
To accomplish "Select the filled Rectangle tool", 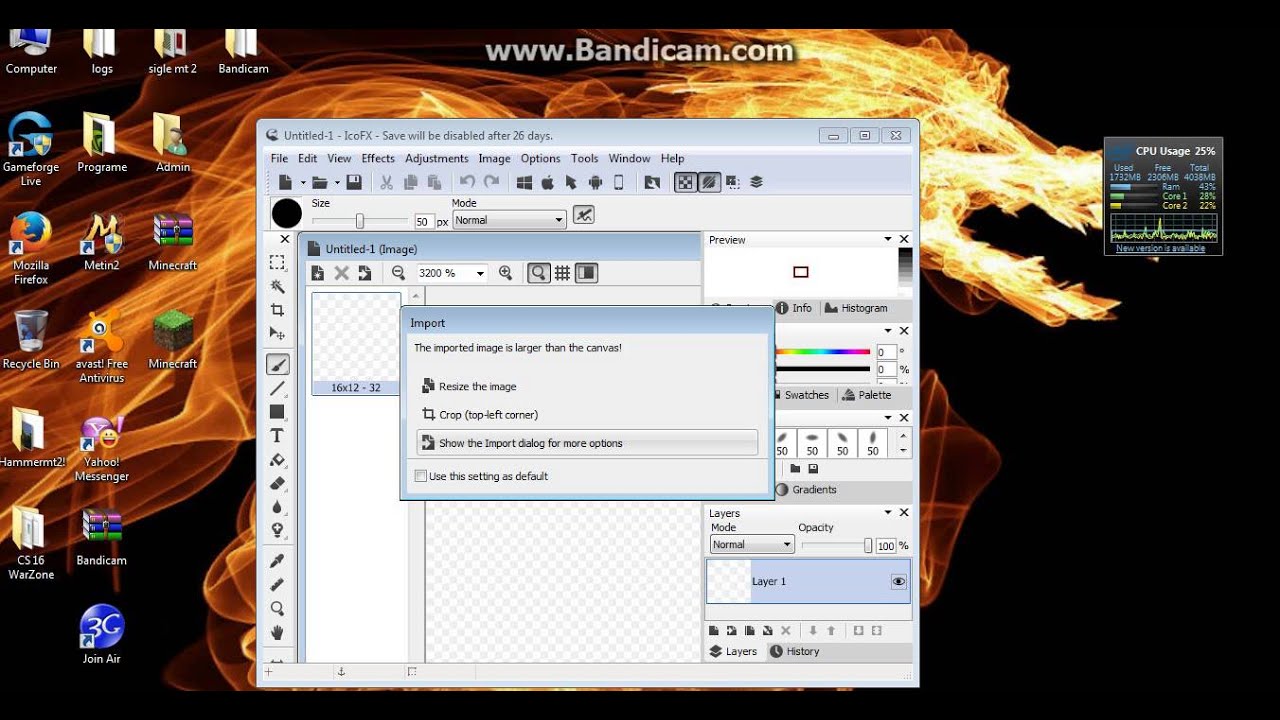I will click(277, 412).
